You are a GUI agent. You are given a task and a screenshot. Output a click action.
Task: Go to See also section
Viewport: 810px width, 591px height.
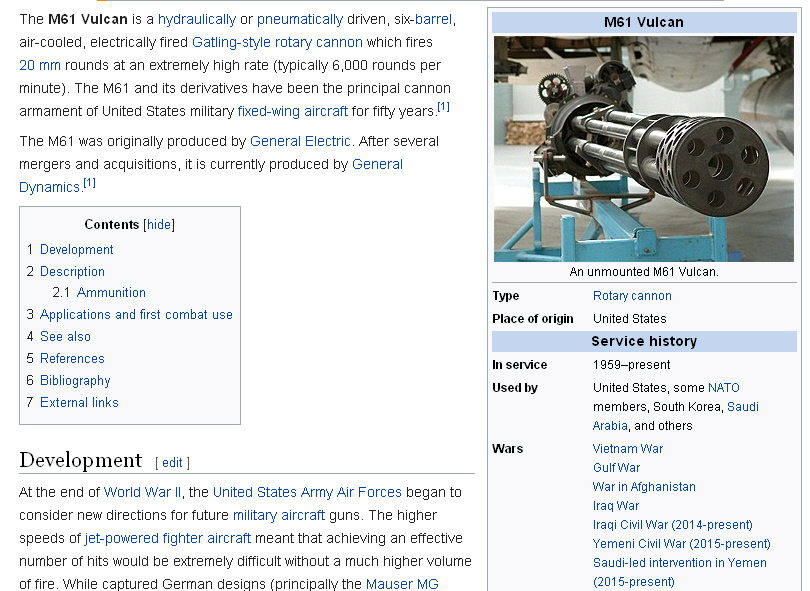pyautogui.click(x=65, y=336)
